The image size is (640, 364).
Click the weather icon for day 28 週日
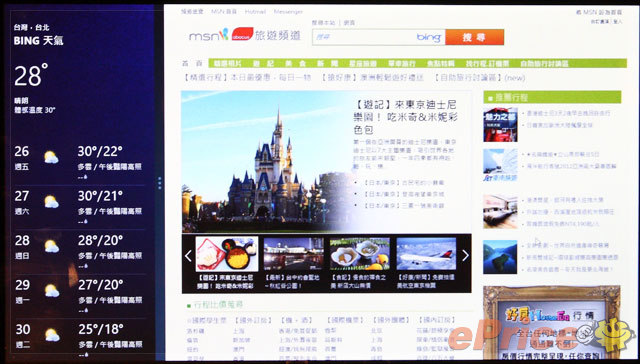click(51, 246)
